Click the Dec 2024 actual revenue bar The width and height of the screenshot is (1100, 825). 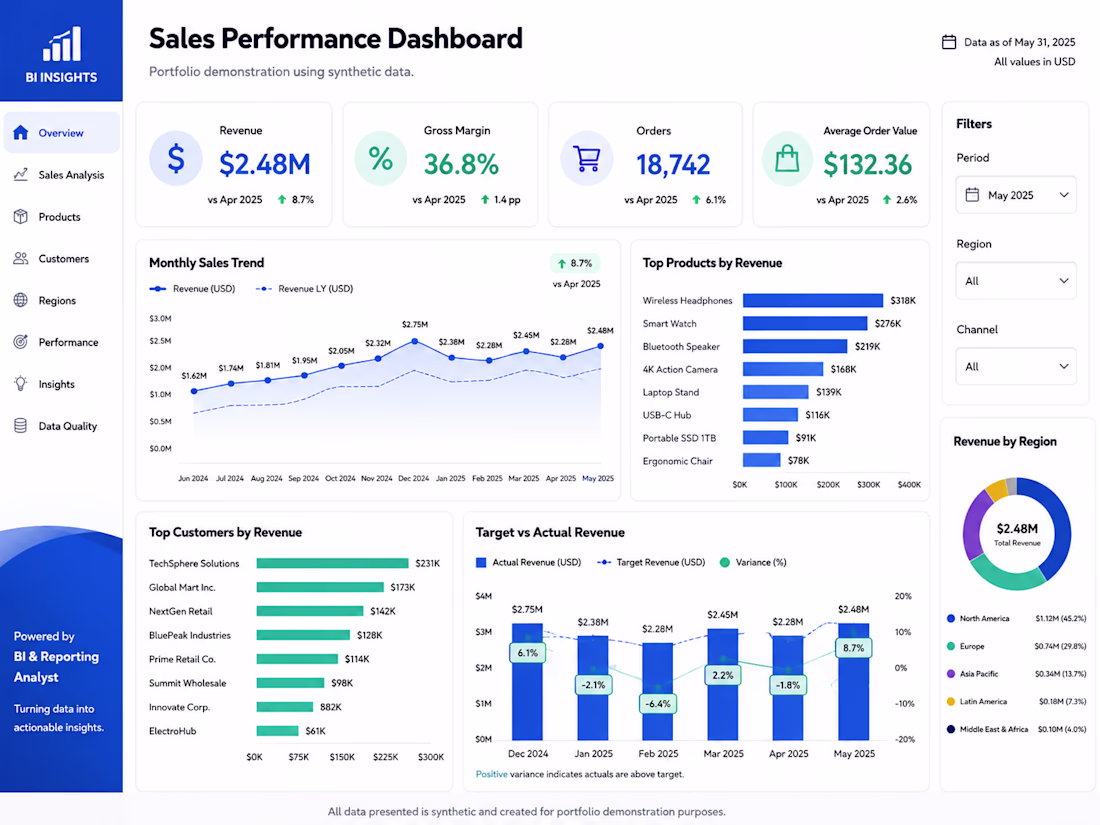[x=528, y=682]
